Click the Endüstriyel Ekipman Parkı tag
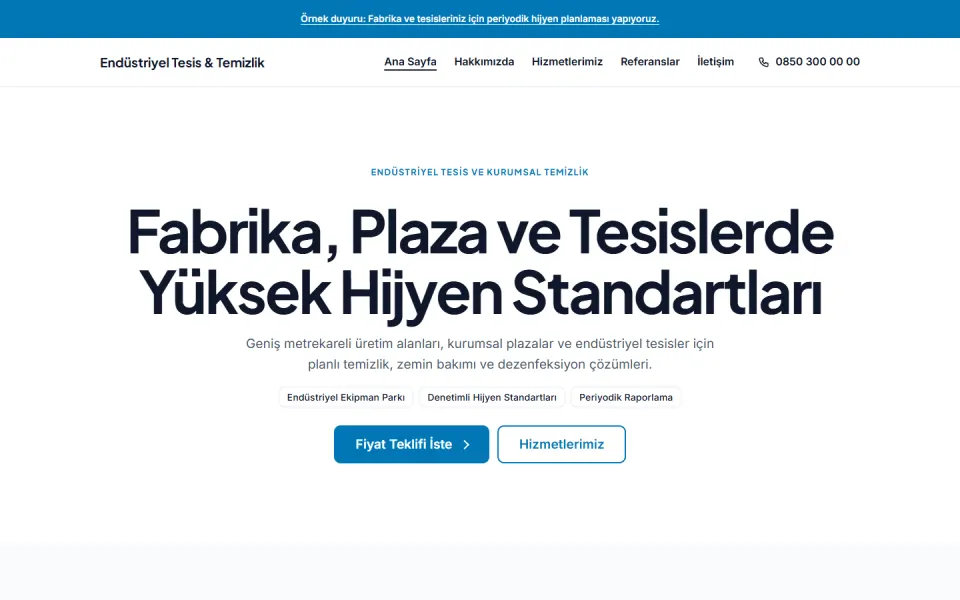The height and width of the screenshot is (600, 960). point(346,397)
